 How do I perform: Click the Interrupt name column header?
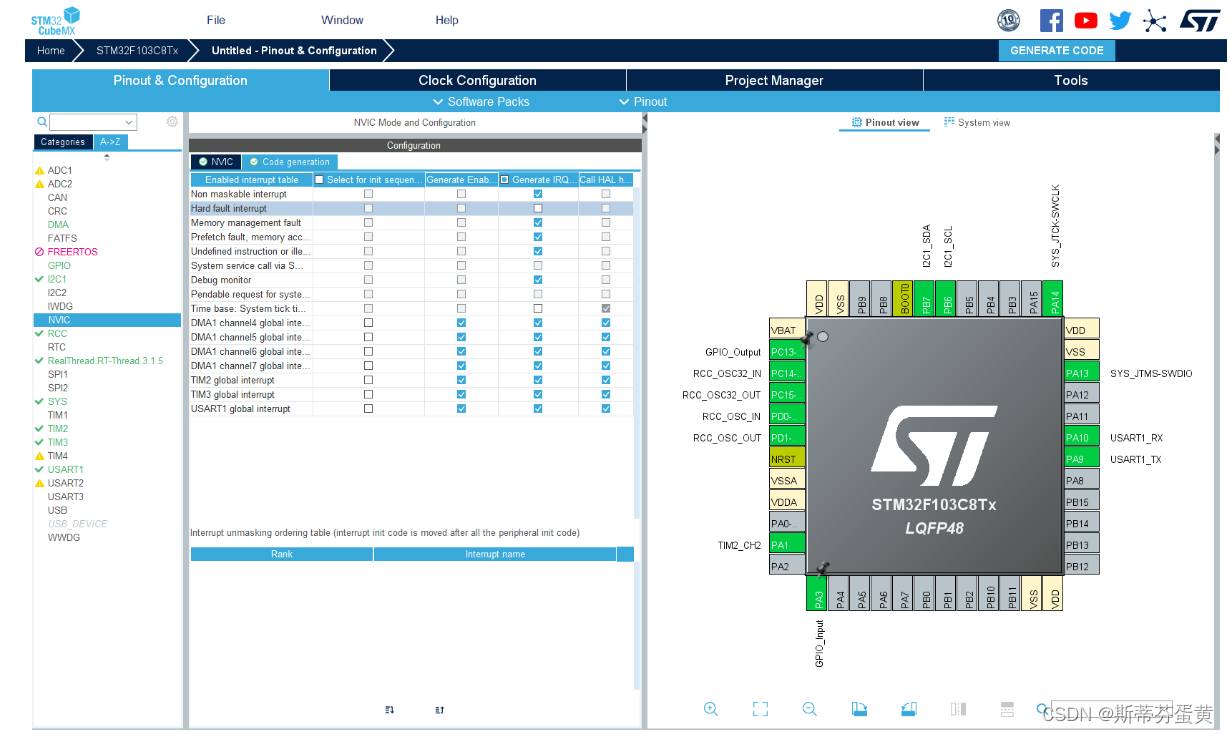(495, 554)
